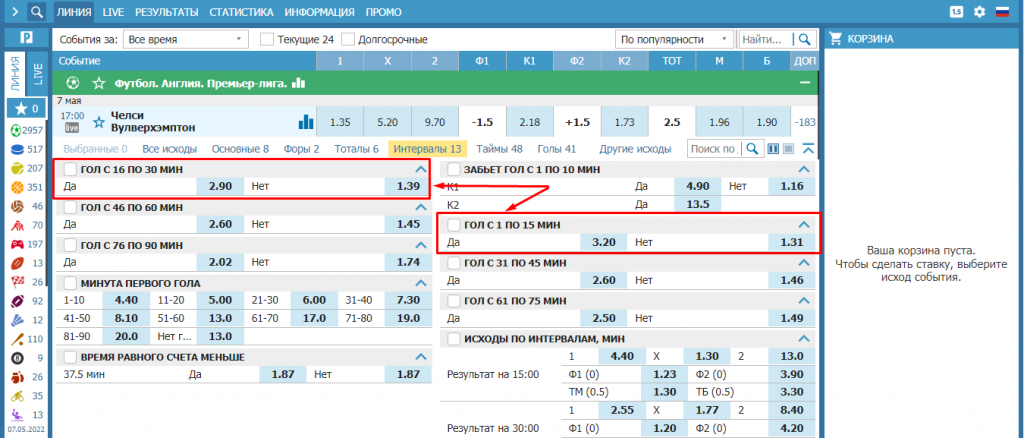Viewport: 1024px width, 438px height.
Task: Enable the Долгосрочные checkbox
Action: pyautogui.click(x=349, y=39)
